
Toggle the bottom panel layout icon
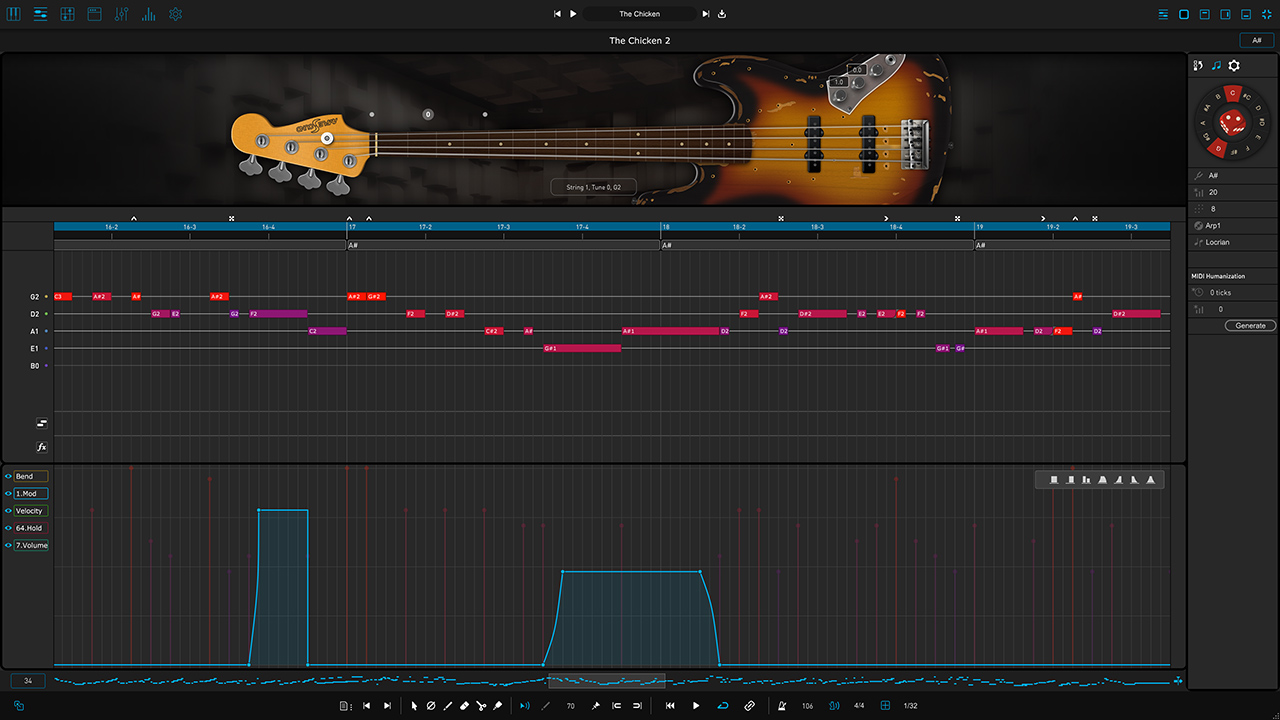point(1246,15)
